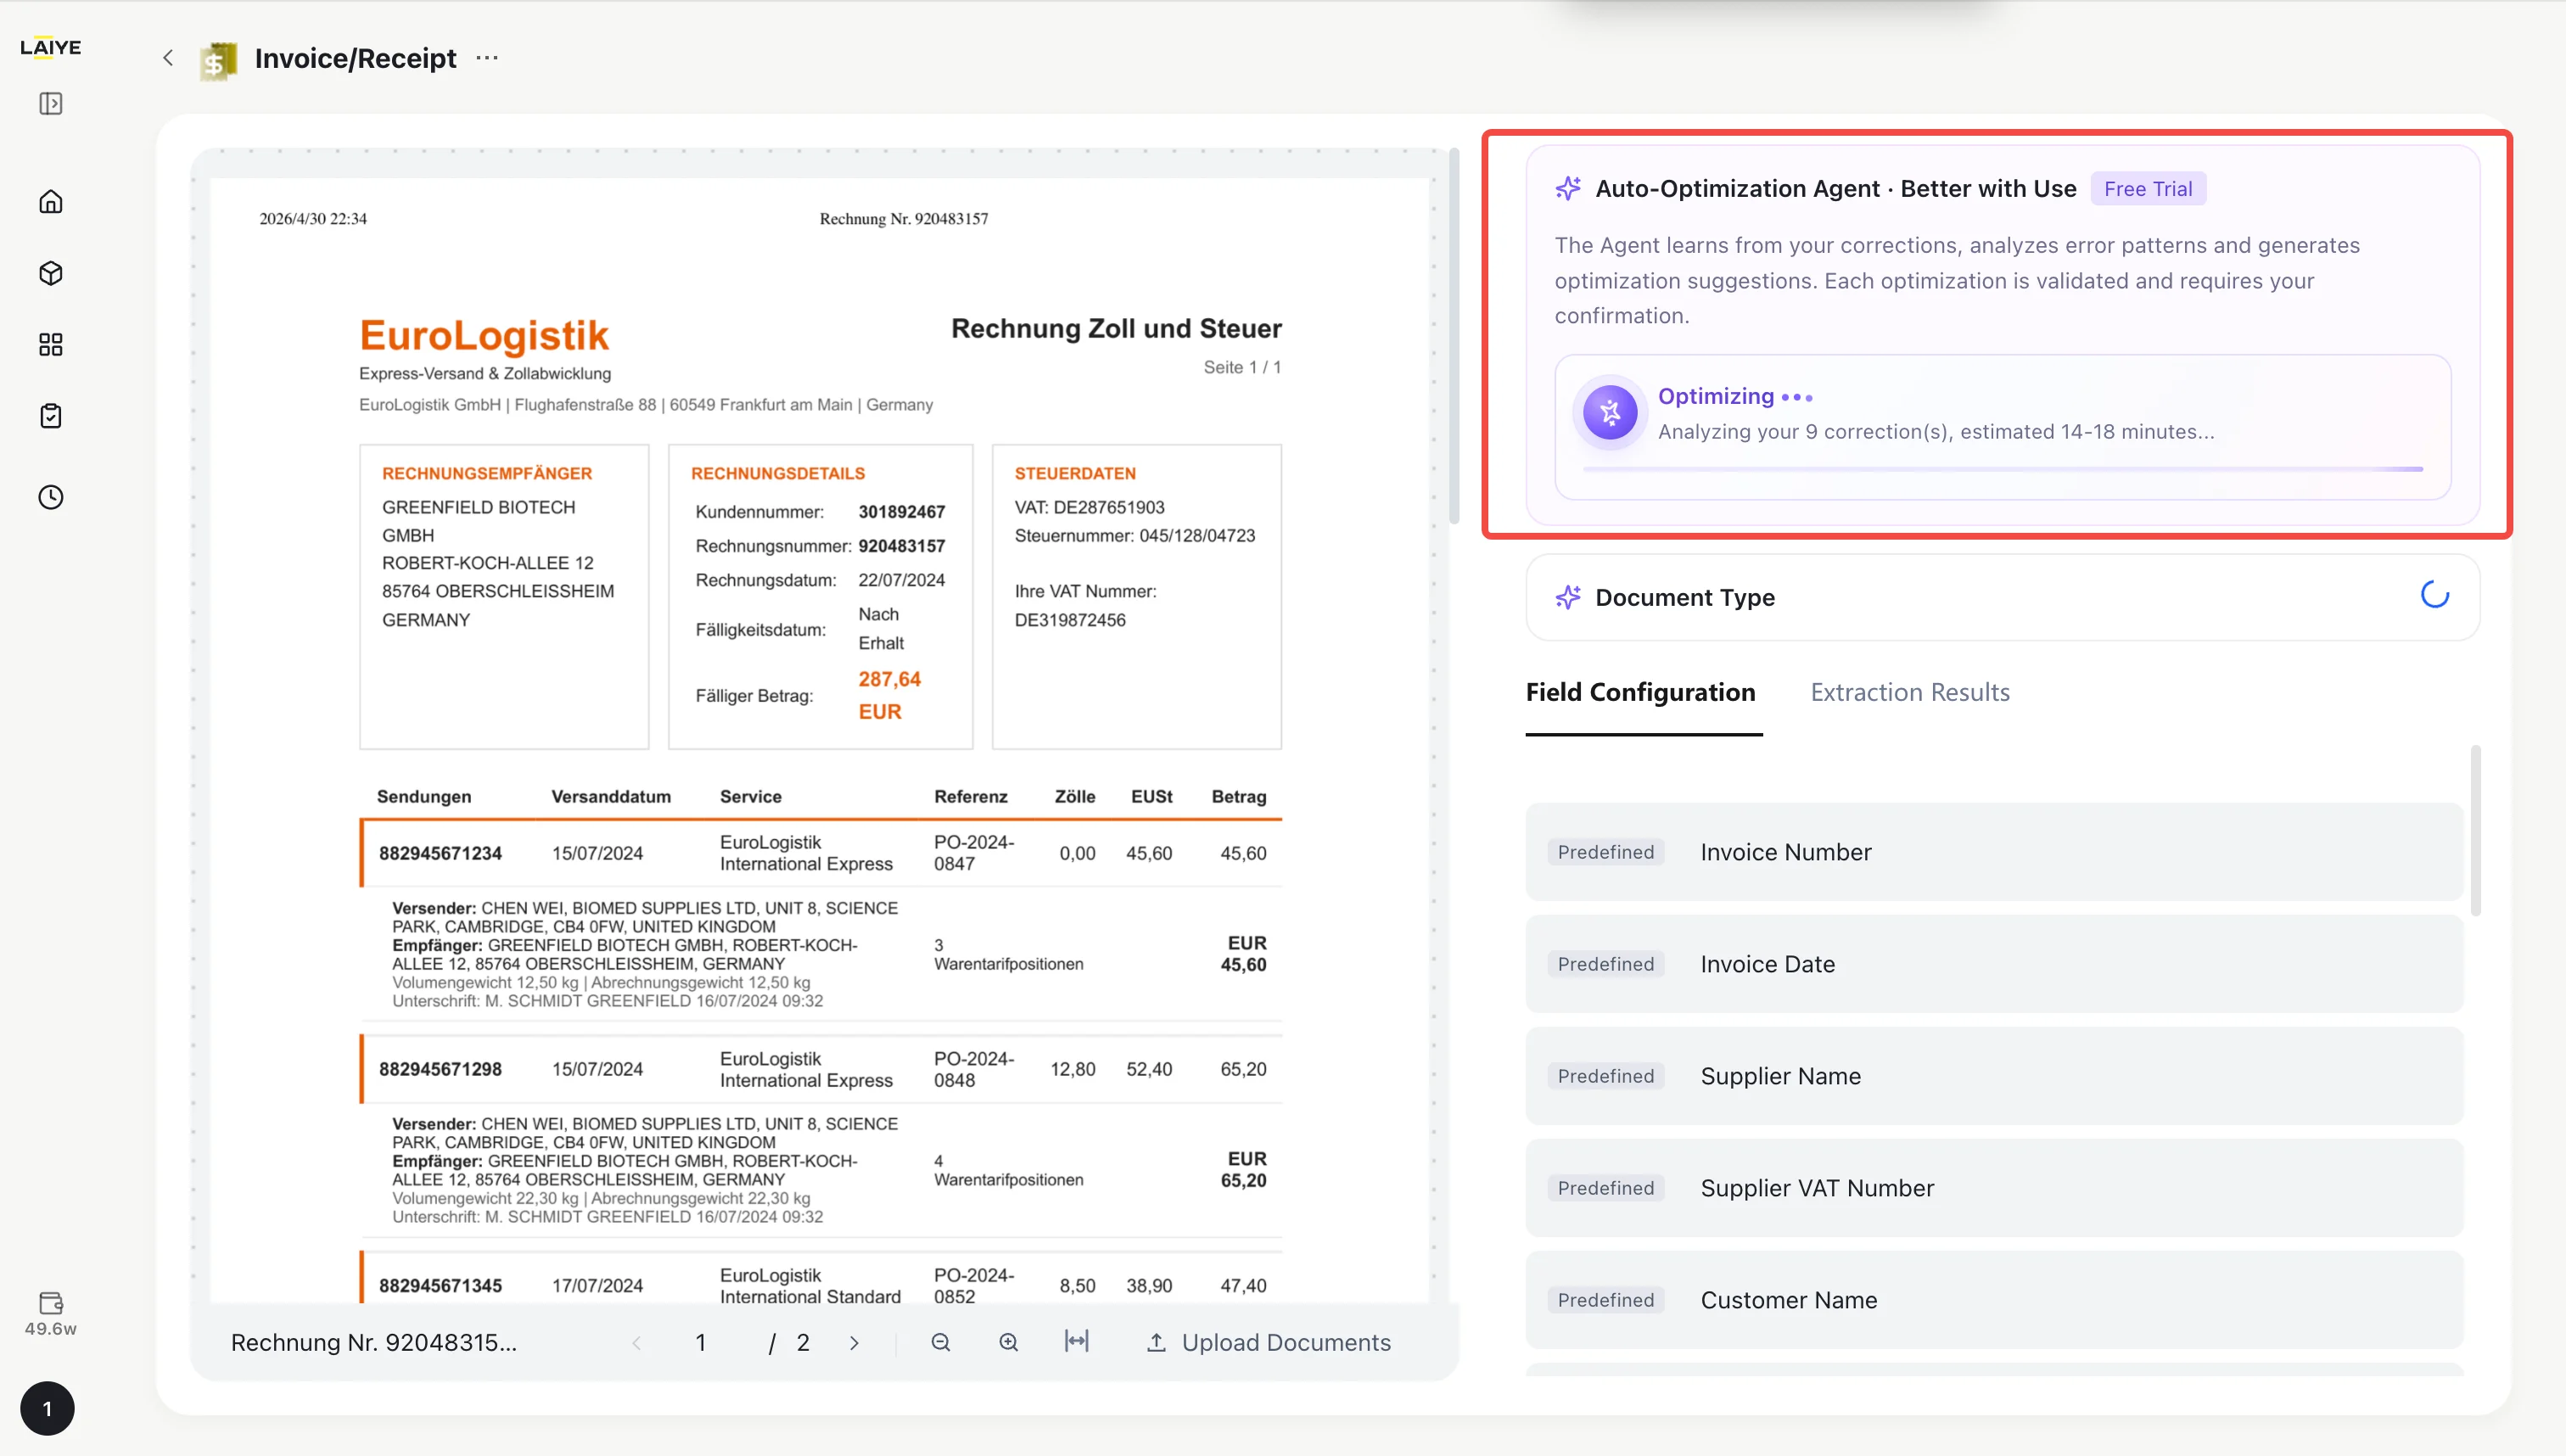Viewport: 2566px width, 1456px height.
Task: Click the black circle badge labeled 1
Action: [47, 1409]
